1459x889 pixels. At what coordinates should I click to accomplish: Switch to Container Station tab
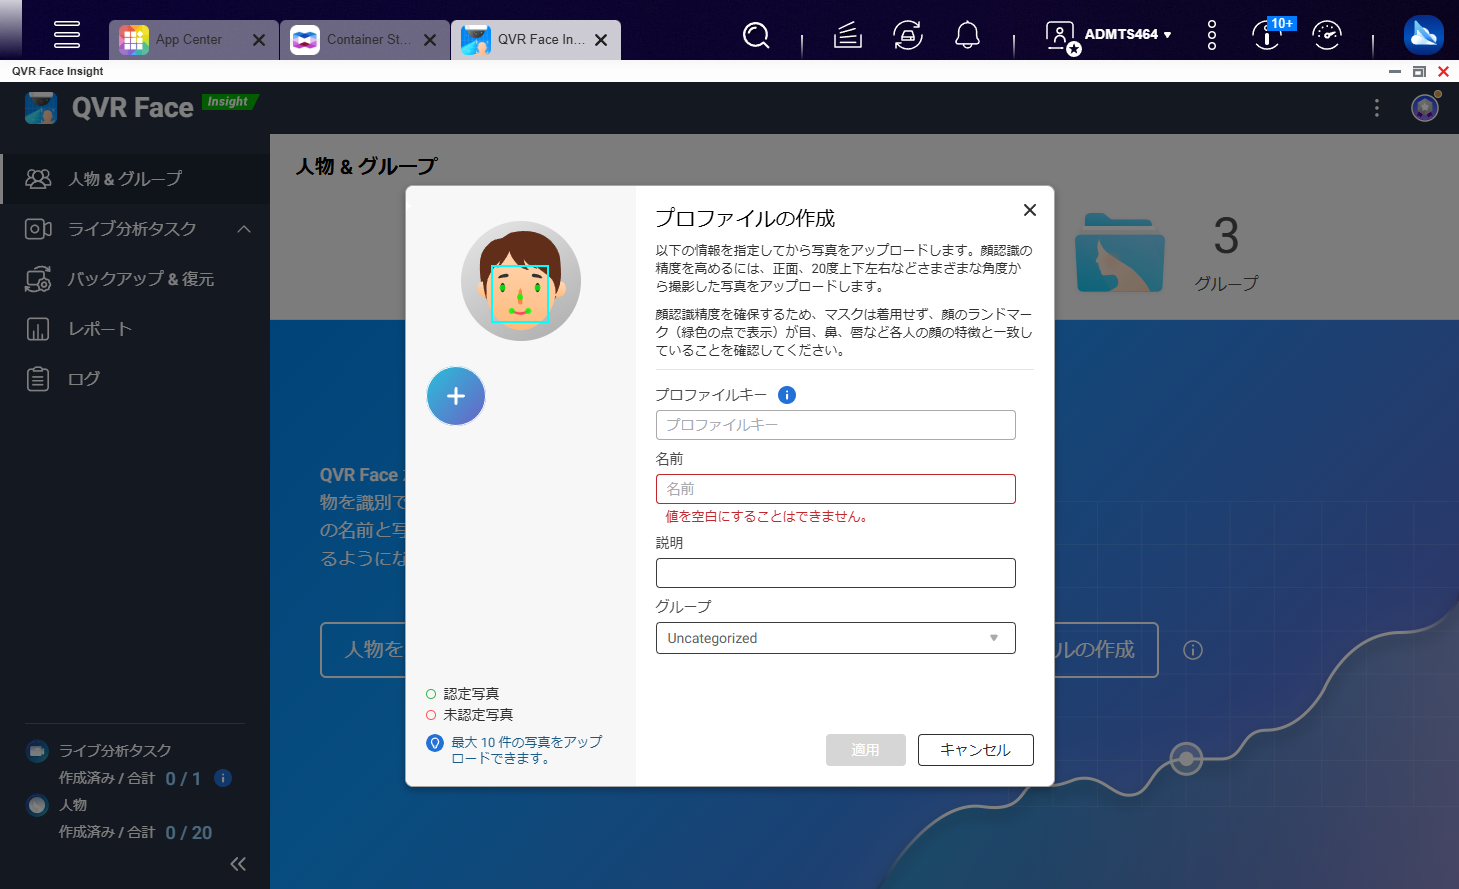coord(365,40)
